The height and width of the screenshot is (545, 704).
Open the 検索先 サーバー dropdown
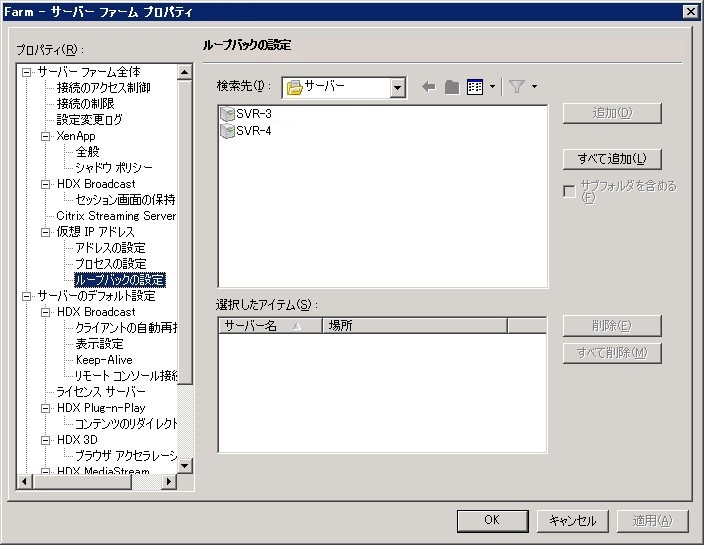pyautogui.click(x=398, y=88)
